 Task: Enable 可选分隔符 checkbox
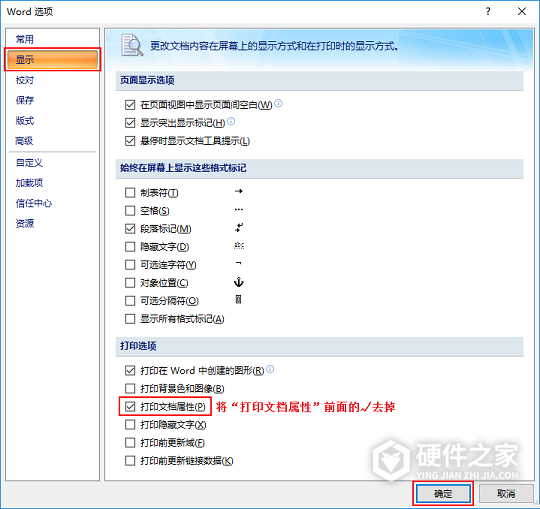[x=130, y=301]
